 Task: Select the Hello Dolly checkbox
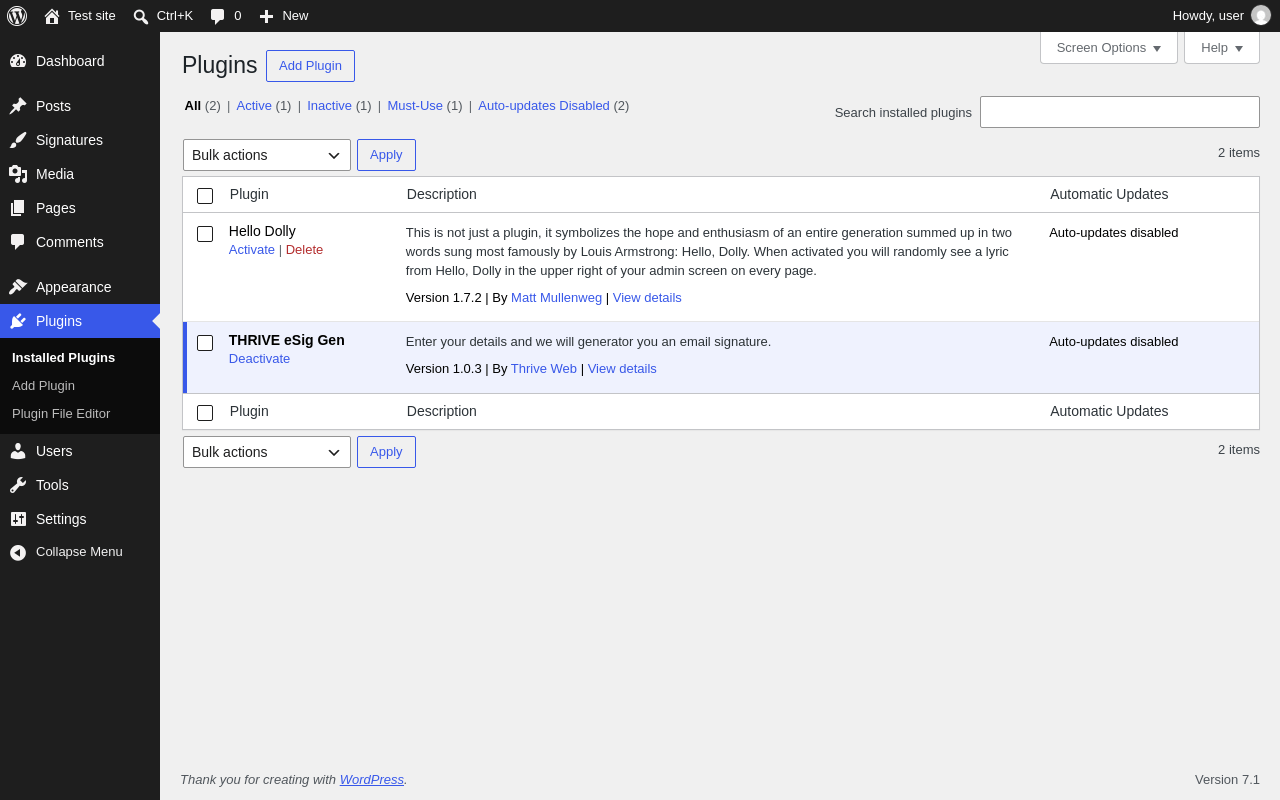(205, 234)
